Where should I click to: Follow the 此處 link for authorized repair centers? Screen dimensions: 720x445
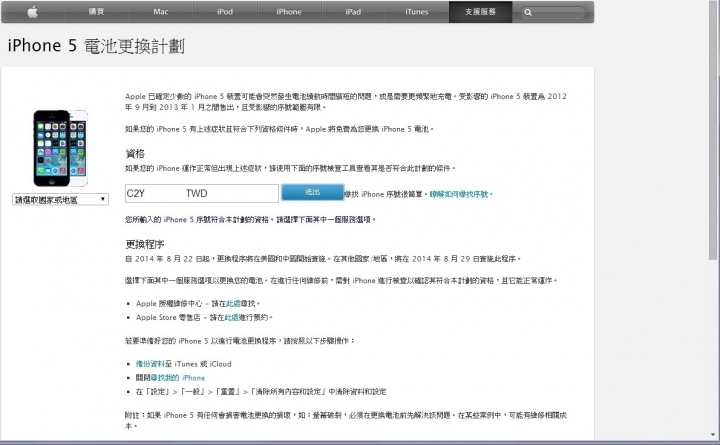click(233, 304)
